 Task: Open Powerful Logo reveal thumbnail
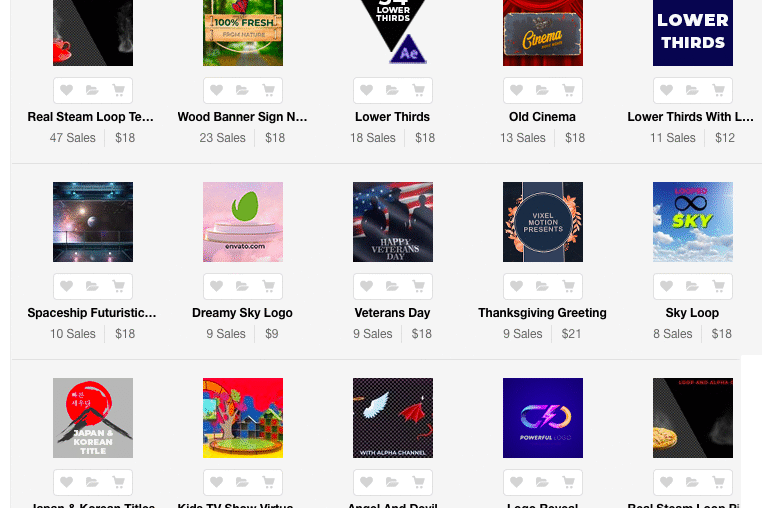point(543,418)
